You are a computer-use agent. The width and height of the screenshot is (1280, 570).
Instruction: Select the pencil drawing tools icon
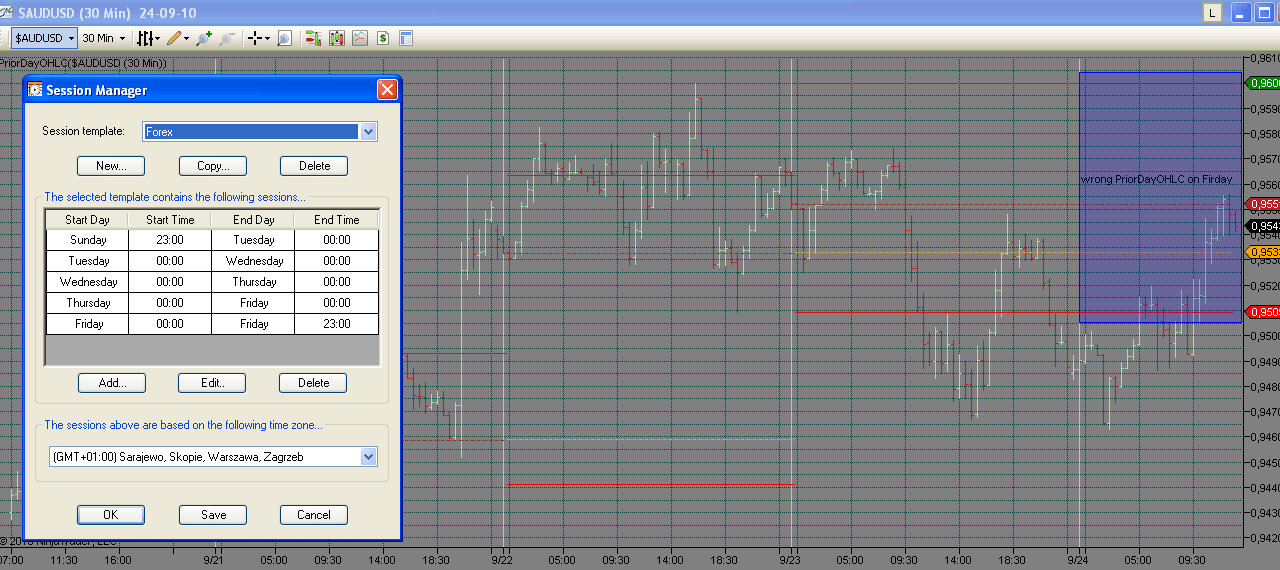[x=174, y=38]
